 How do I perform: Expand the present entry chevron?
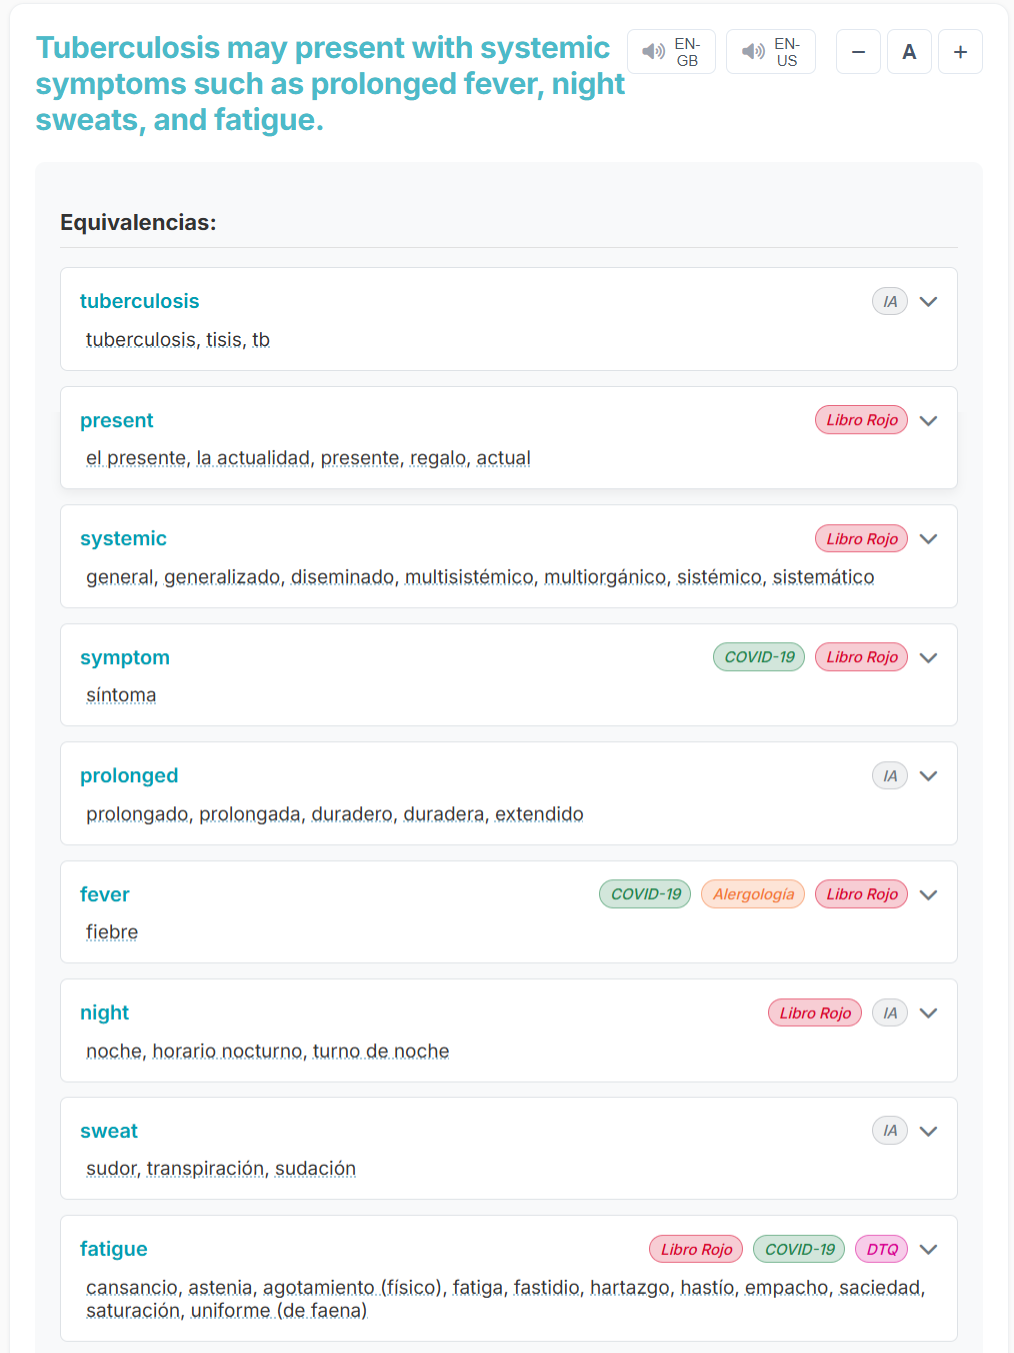coord(928,420)
